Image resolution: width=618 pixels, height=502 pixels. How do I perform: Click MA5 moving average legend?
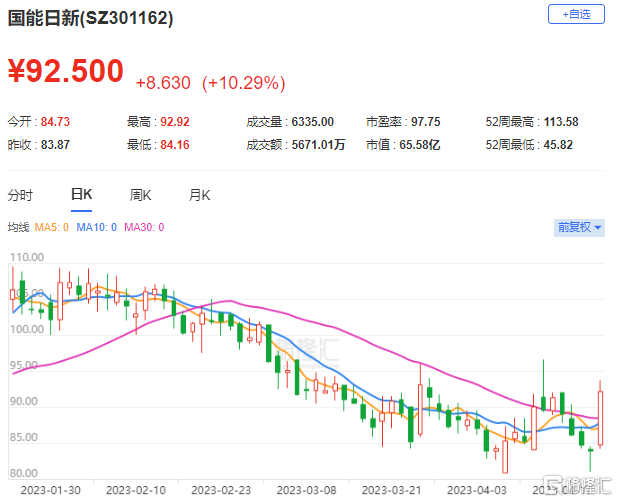coord(52,227)
